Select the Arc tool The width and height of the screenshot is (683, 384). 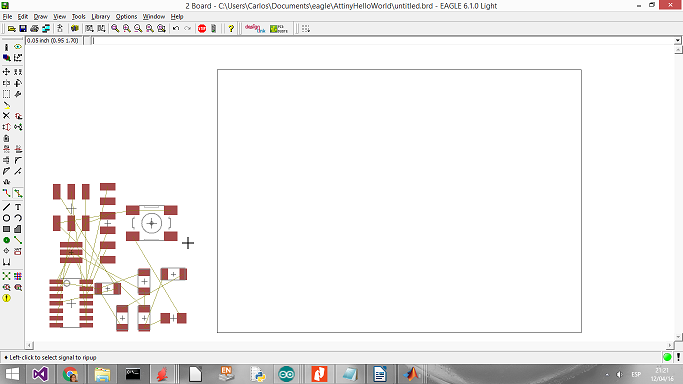(x=18, y=218)
